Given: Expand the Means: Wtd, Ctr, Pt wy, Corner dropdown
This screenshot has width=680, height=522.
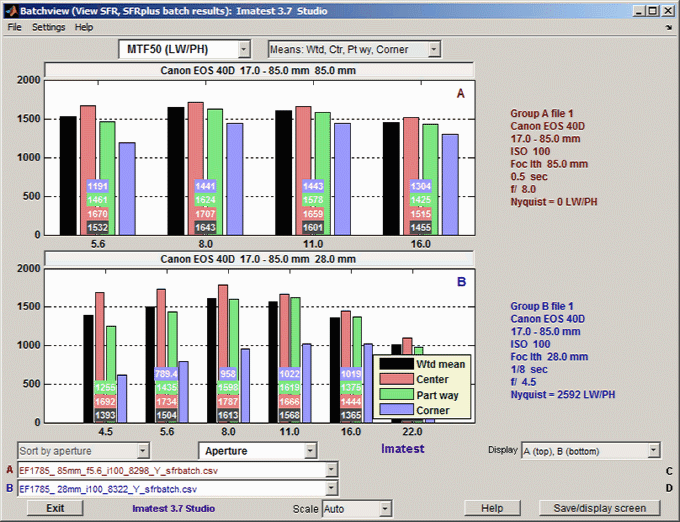Looking at the screenshot, I should (x=434, y=49).
